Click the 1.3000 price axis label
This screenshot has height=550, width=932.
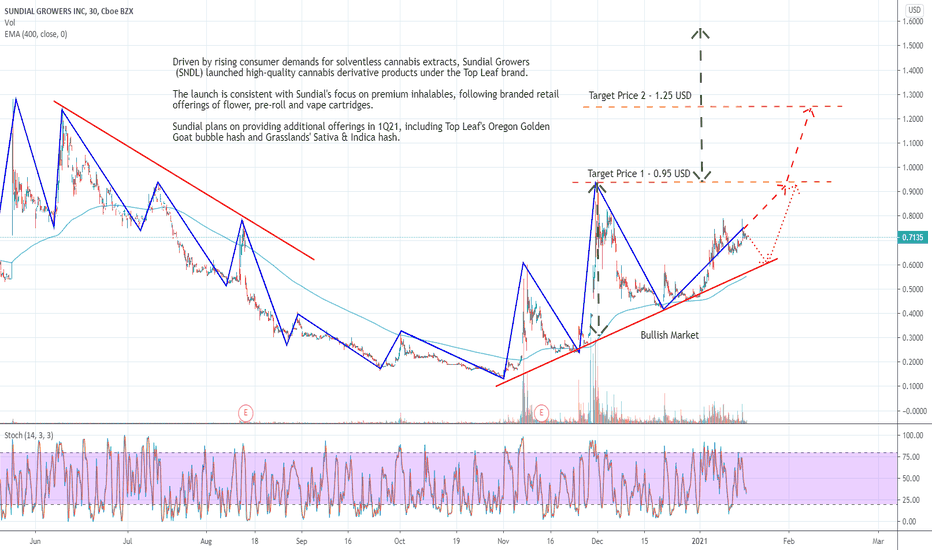(912, 95)
